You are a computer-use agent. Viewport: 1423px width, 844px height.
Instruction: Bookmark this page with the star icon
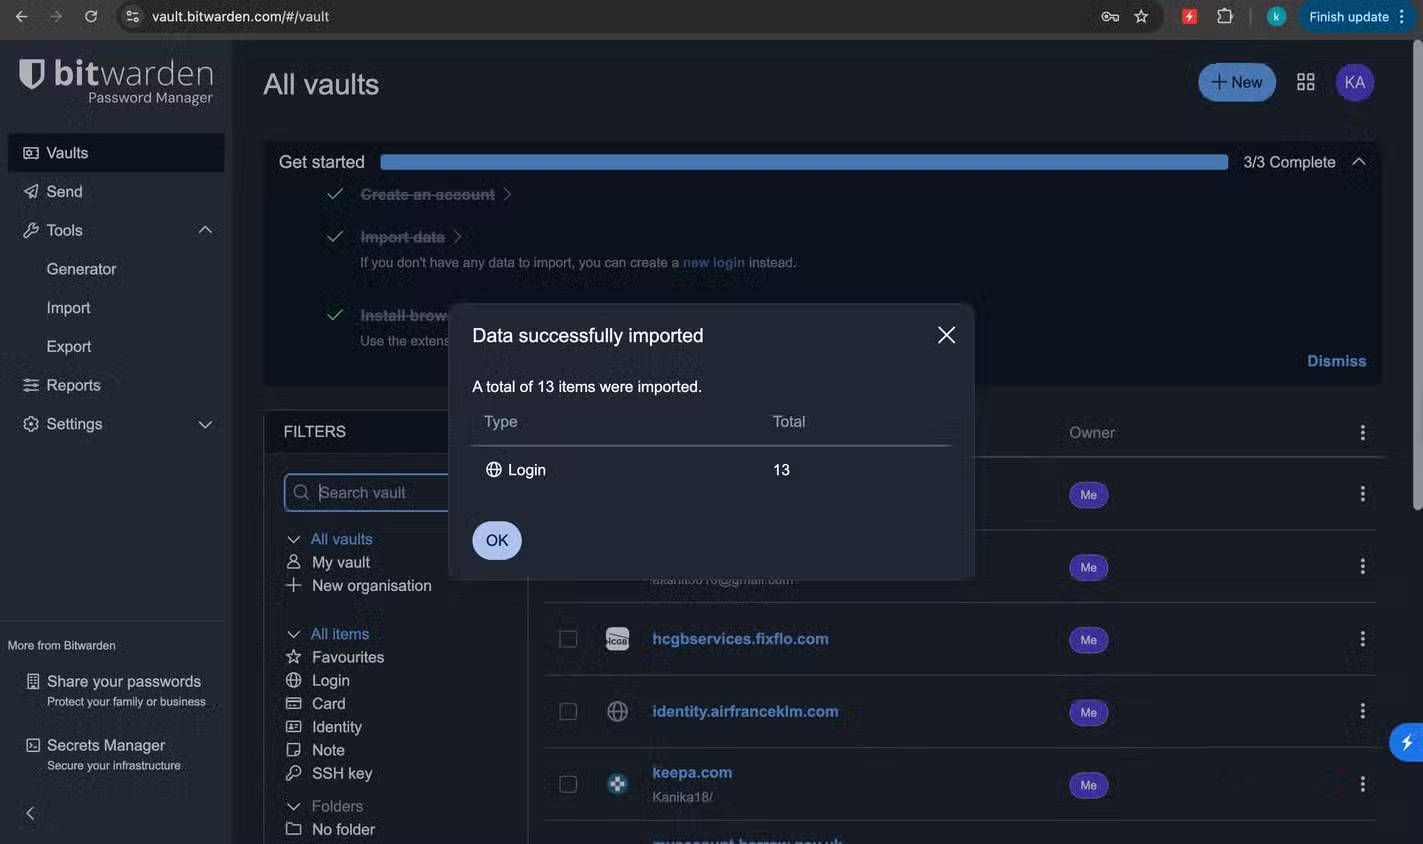click(x=1141, y=16)
